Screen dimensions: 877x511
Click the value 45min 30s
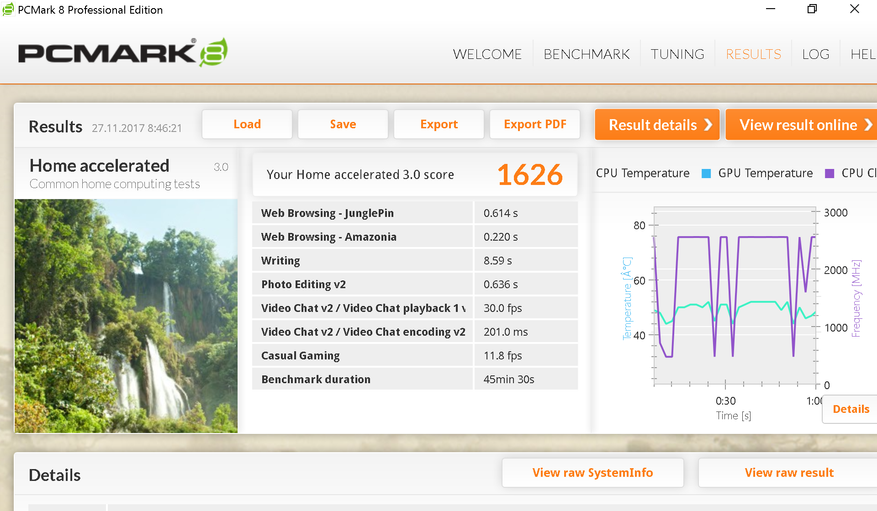tap(509, 380)
